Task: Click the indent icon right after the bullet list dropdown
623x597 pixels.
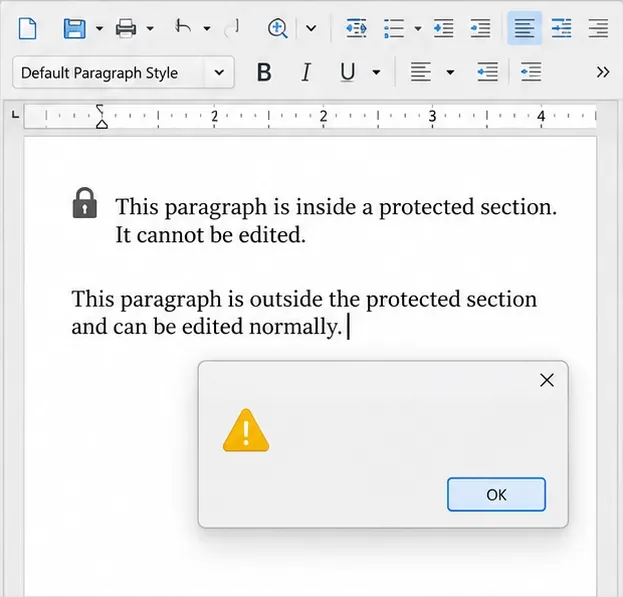Action: point(444,28)
